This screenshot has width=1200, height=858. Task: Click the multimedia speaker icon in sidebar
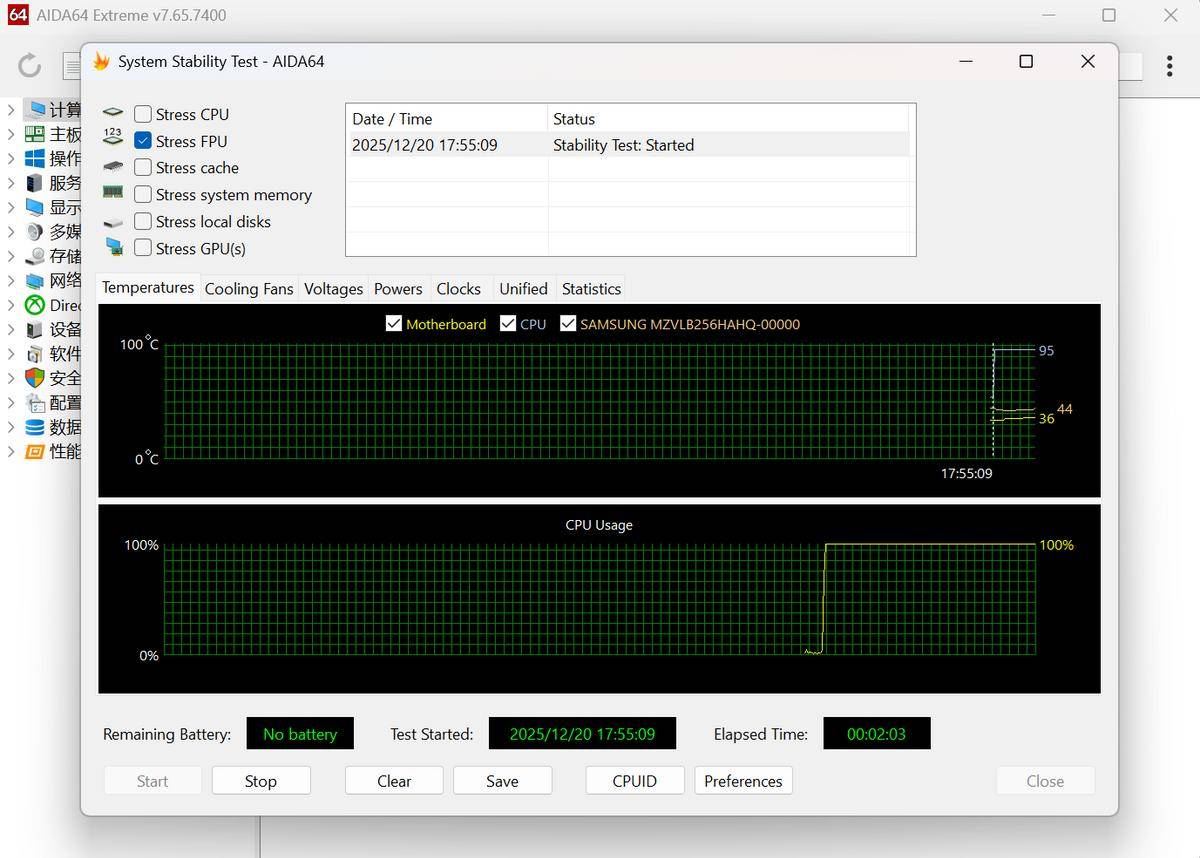click(x=35, y=231)
